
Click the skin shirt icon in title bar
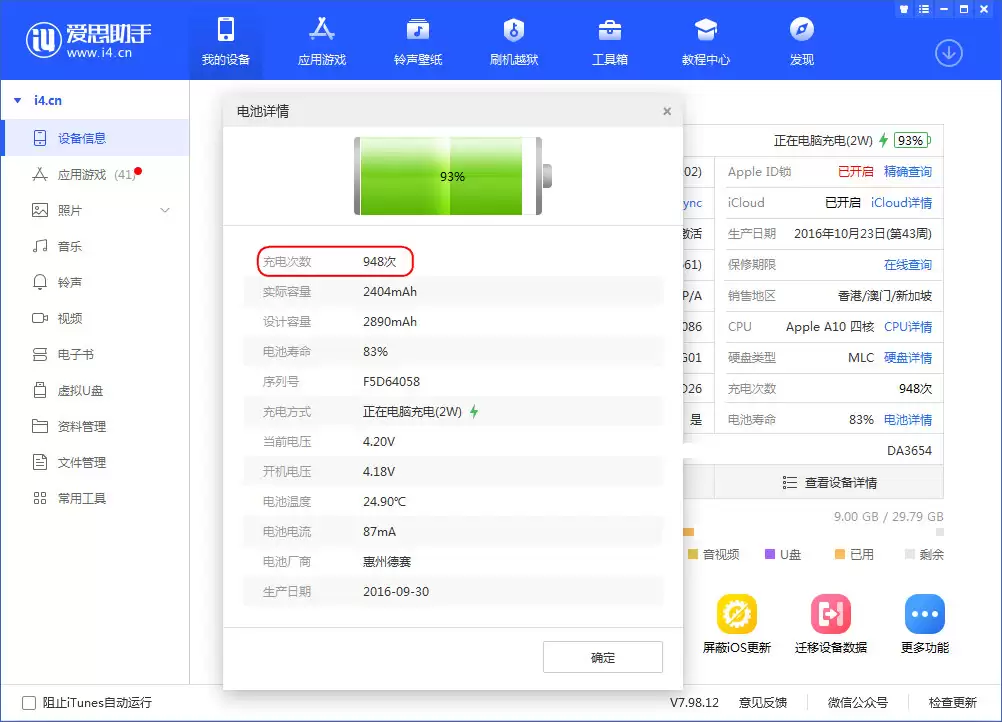(904, 9)
